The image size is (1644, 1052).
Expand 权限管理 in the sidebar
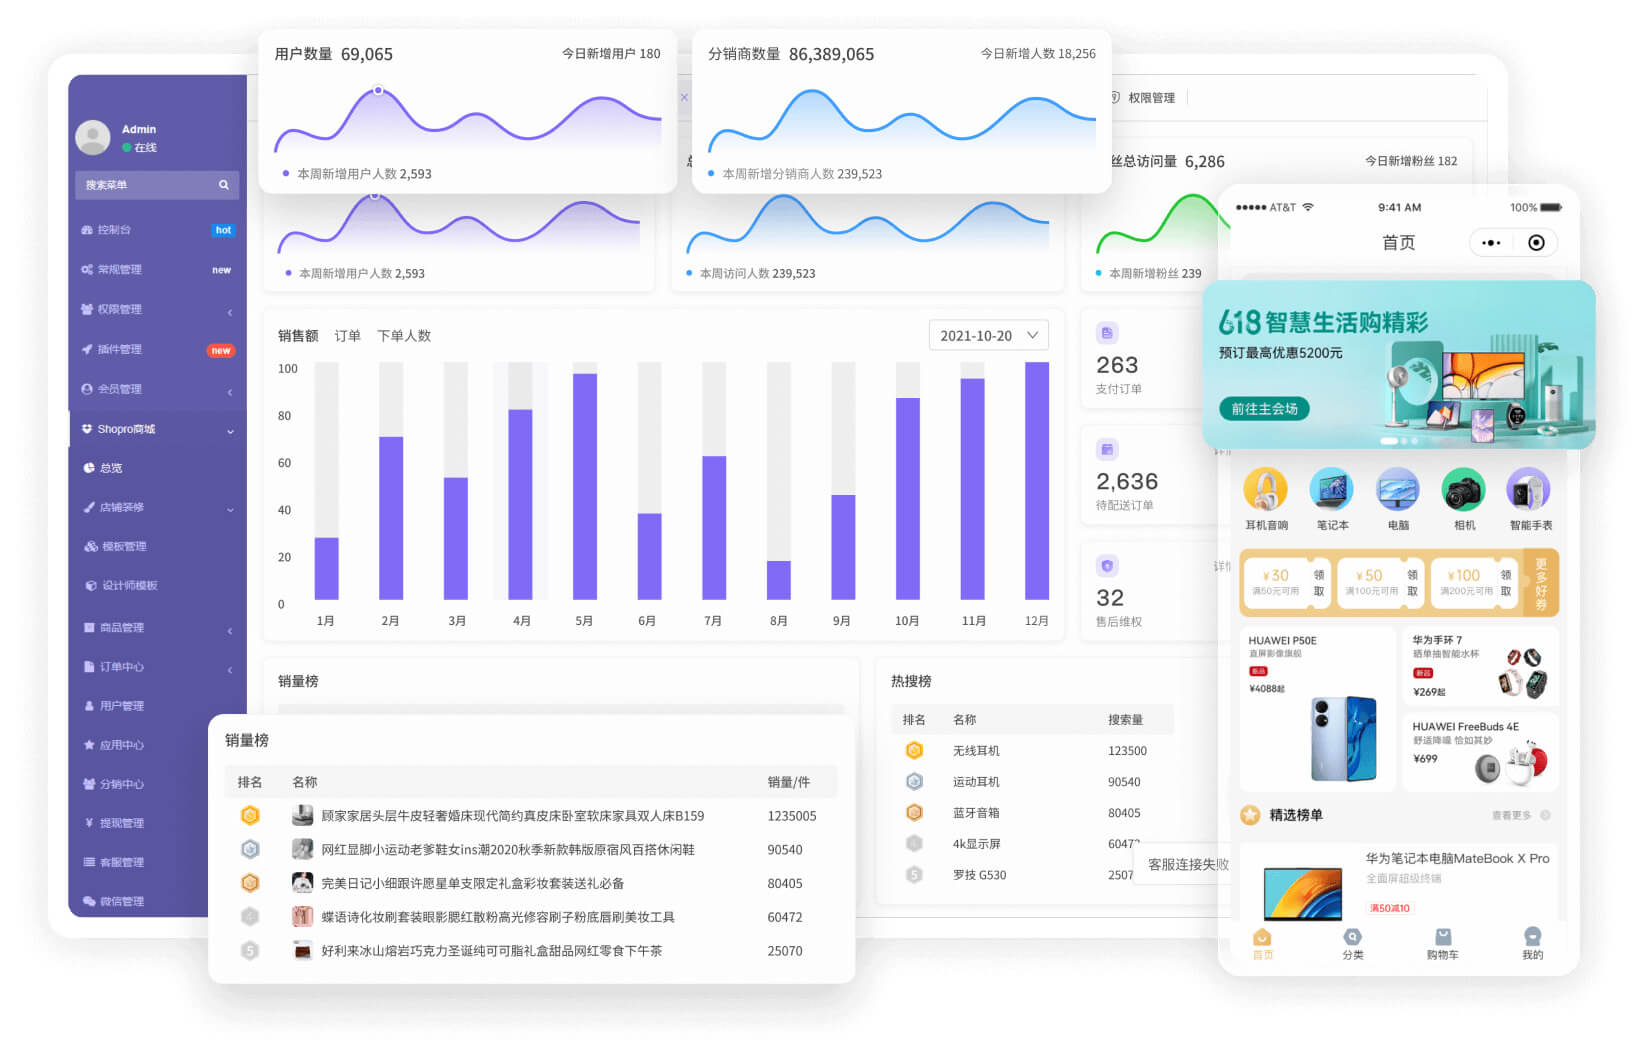pos(230,312)
